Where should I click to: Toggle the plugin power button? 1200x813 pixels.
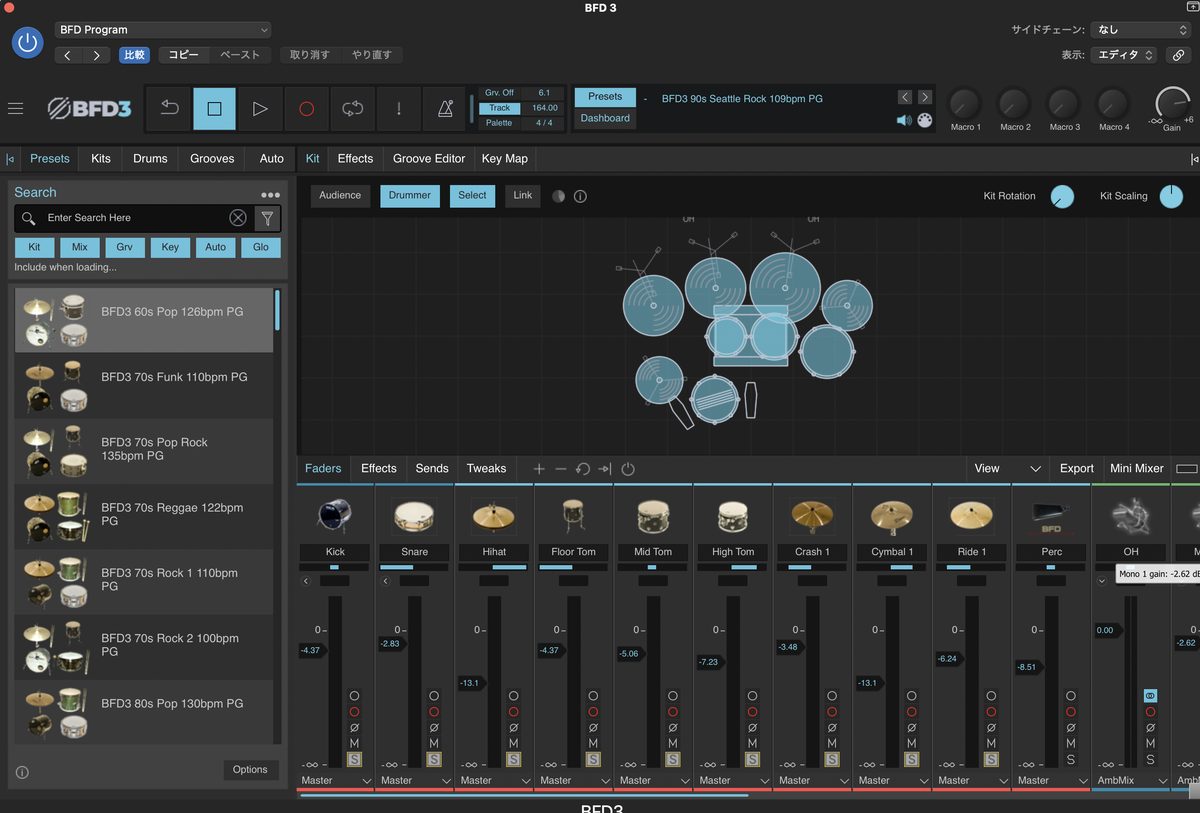28,42
